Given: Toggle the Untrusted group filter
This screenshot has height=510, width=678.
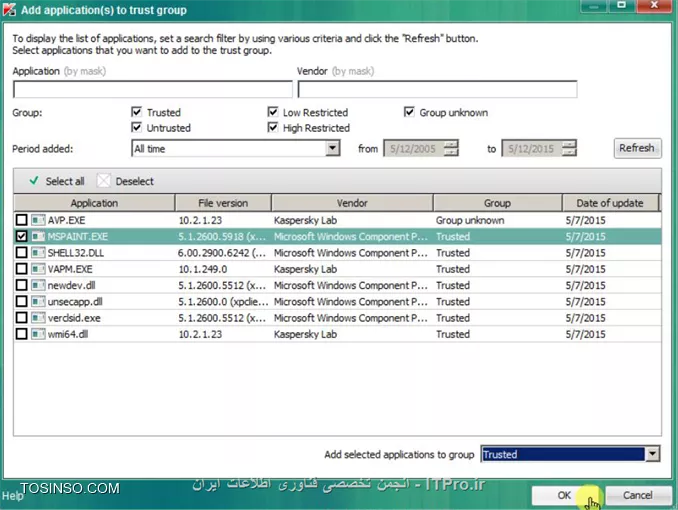Looking at the screenshot, I should (x=137, y=128).
